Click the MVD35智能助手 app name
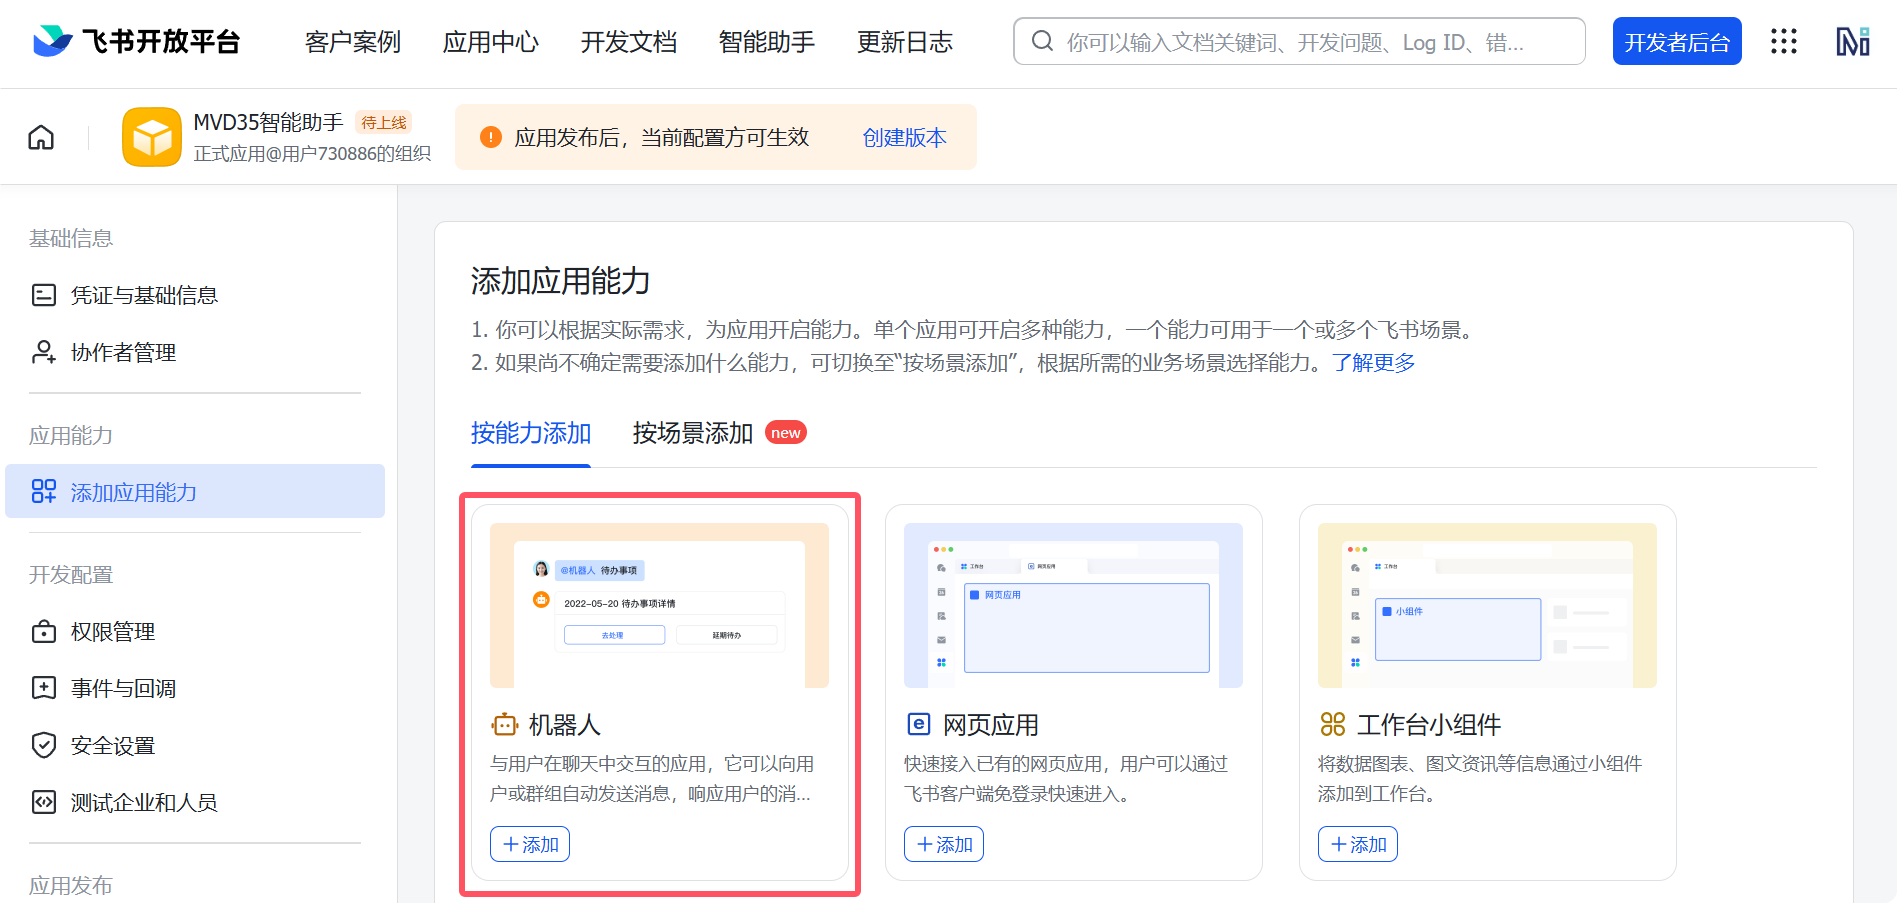The width and height of the screenshot is (1897, 903). pyautogui.click(x=268, y=122)
